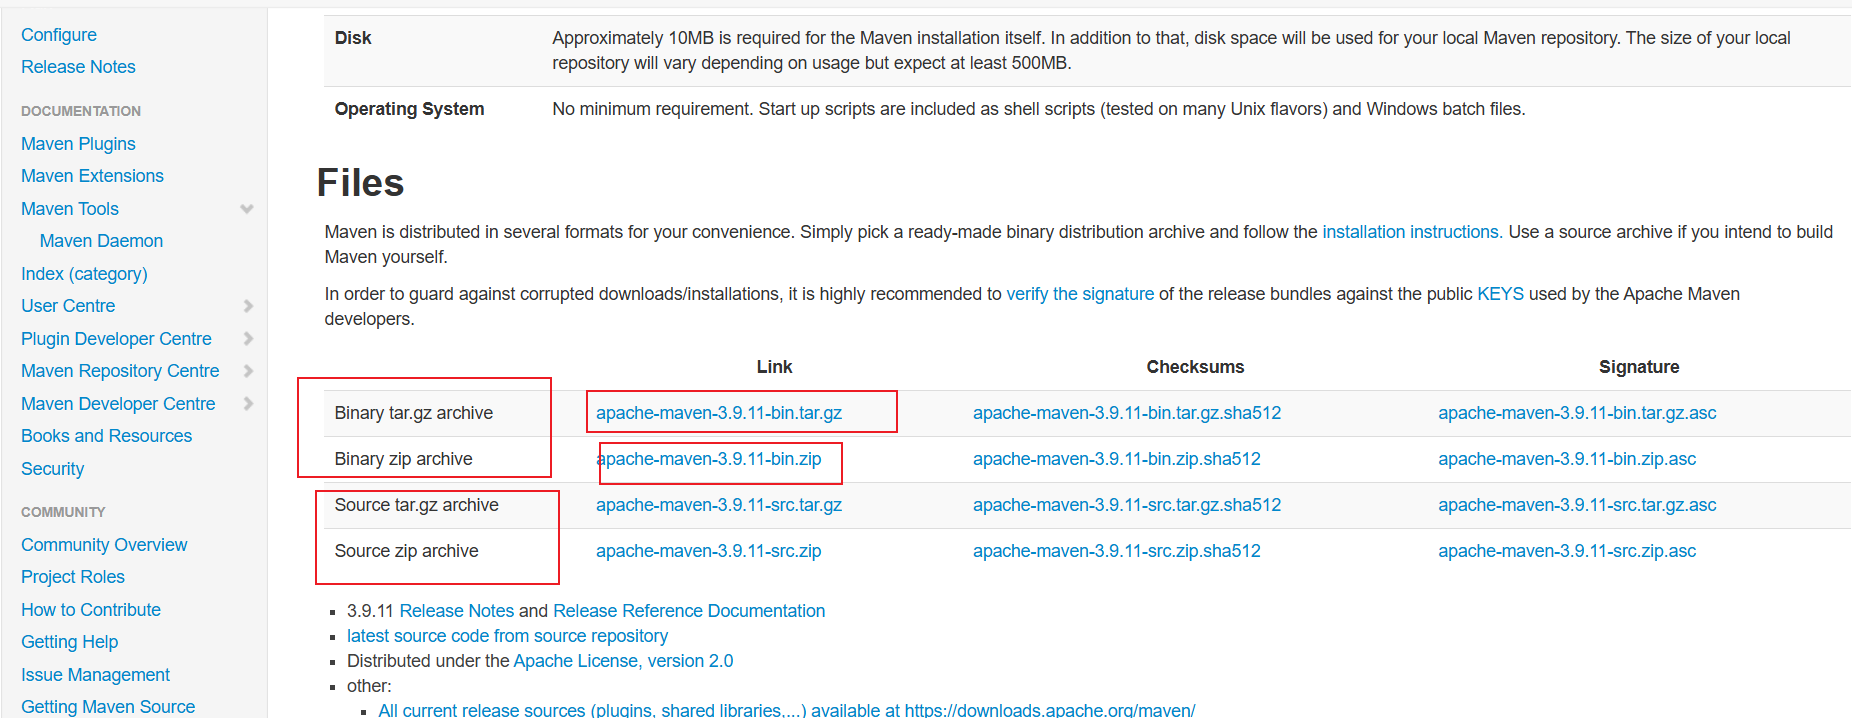Screen dimensions: 1852x718
Task: Open bin.tar.gz.asc signature link
Action: (x=1577, y=413)
